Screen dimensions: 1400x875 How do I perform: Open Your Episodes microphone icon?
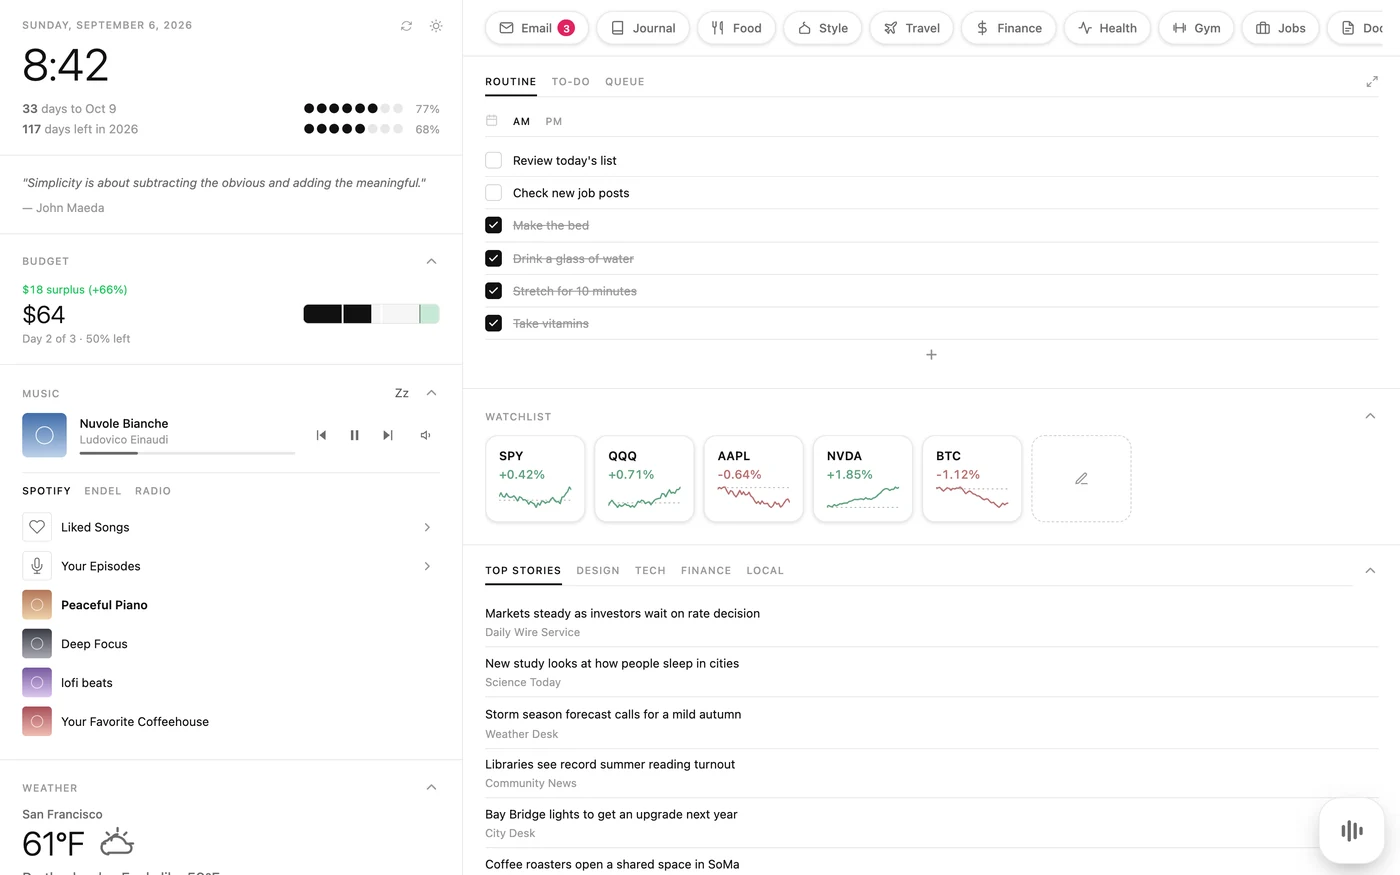pyautogui.click(x=37, y=566)
